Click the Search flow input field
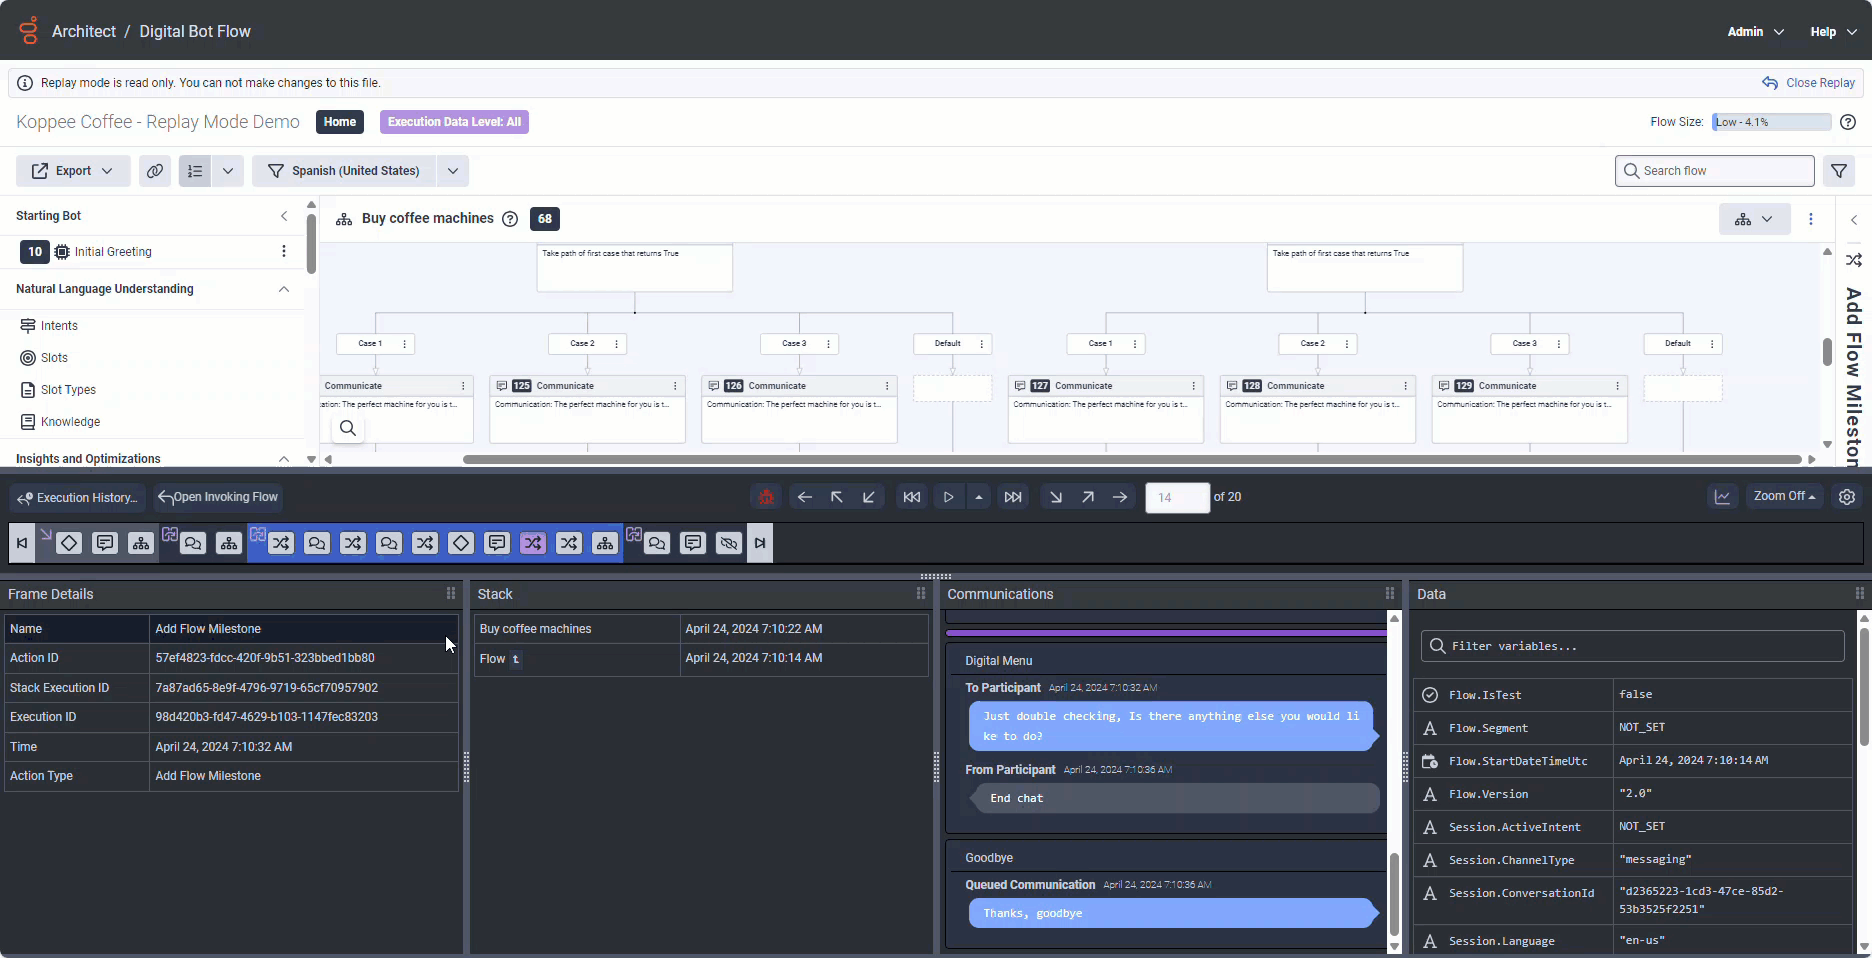This screenshot has width=1872, height=958. [1714, 171]
